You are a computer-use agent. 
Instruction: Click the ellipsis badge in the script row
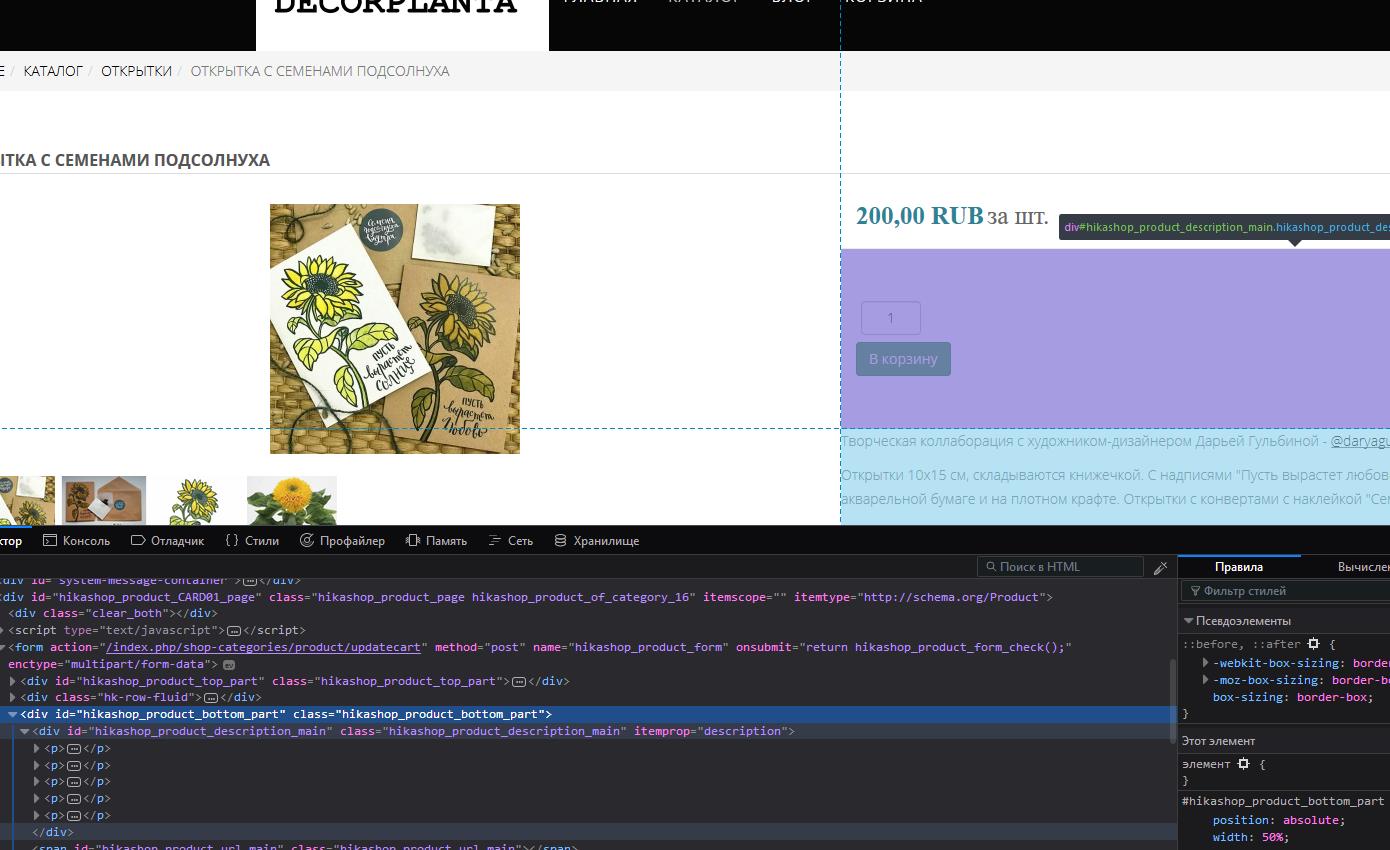[x=234, y=631]
